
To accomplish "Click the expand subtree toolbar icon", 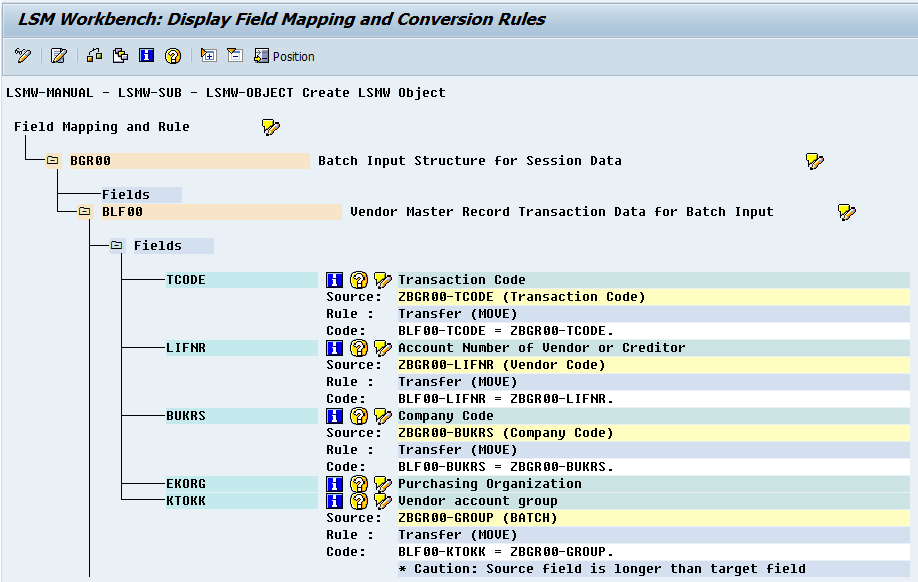I will (x=208, y=55).
